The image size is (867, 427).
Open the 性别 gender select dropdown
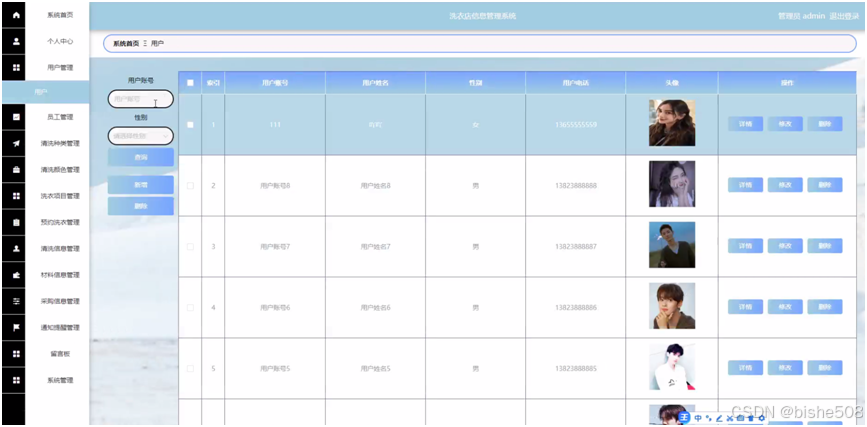pyautogui.click(x=140, y=136)
